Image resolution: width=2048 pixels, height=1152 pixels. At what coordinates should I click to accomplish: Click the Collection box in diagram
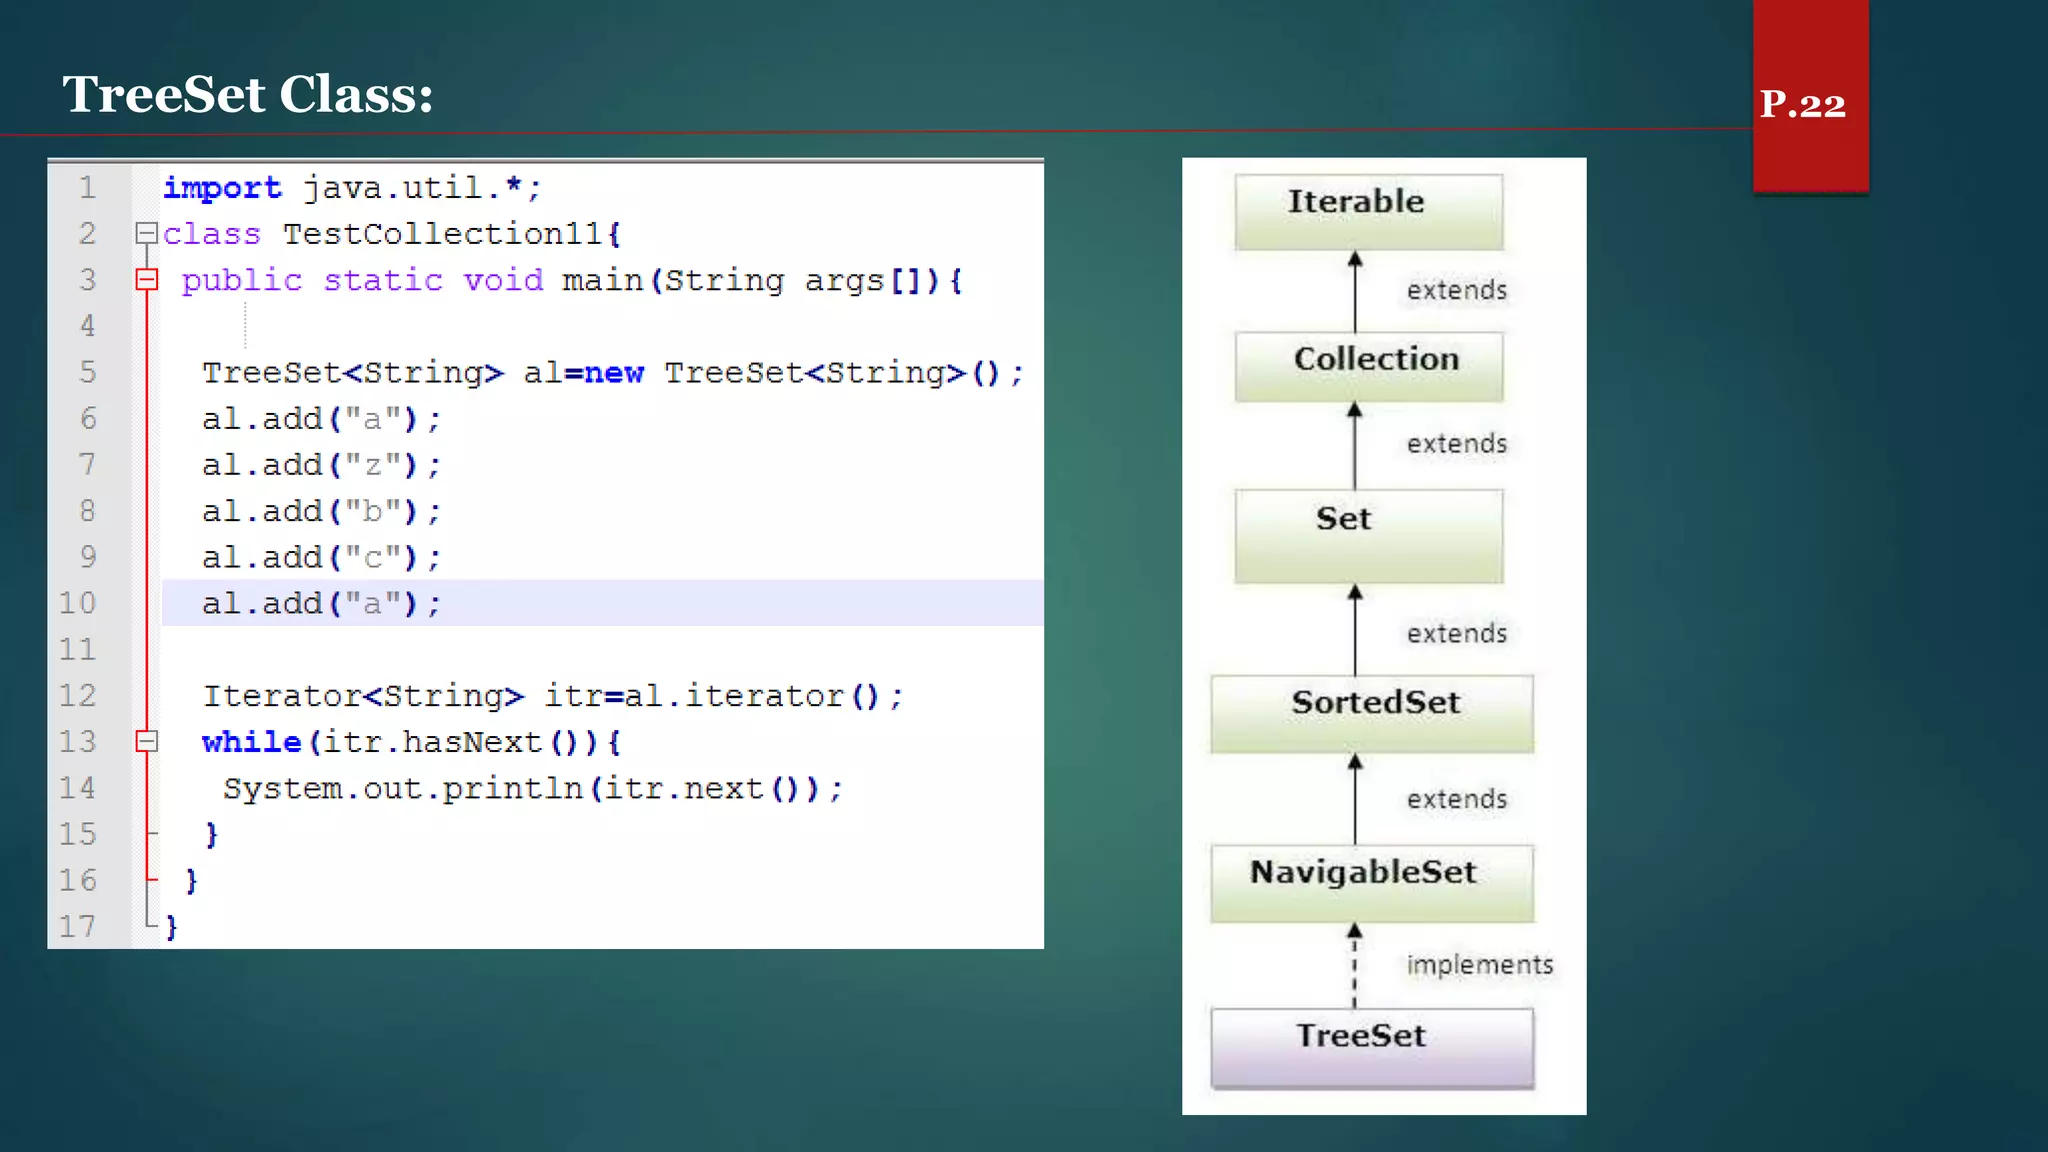pyautogui.click(x=1368, y=366)
